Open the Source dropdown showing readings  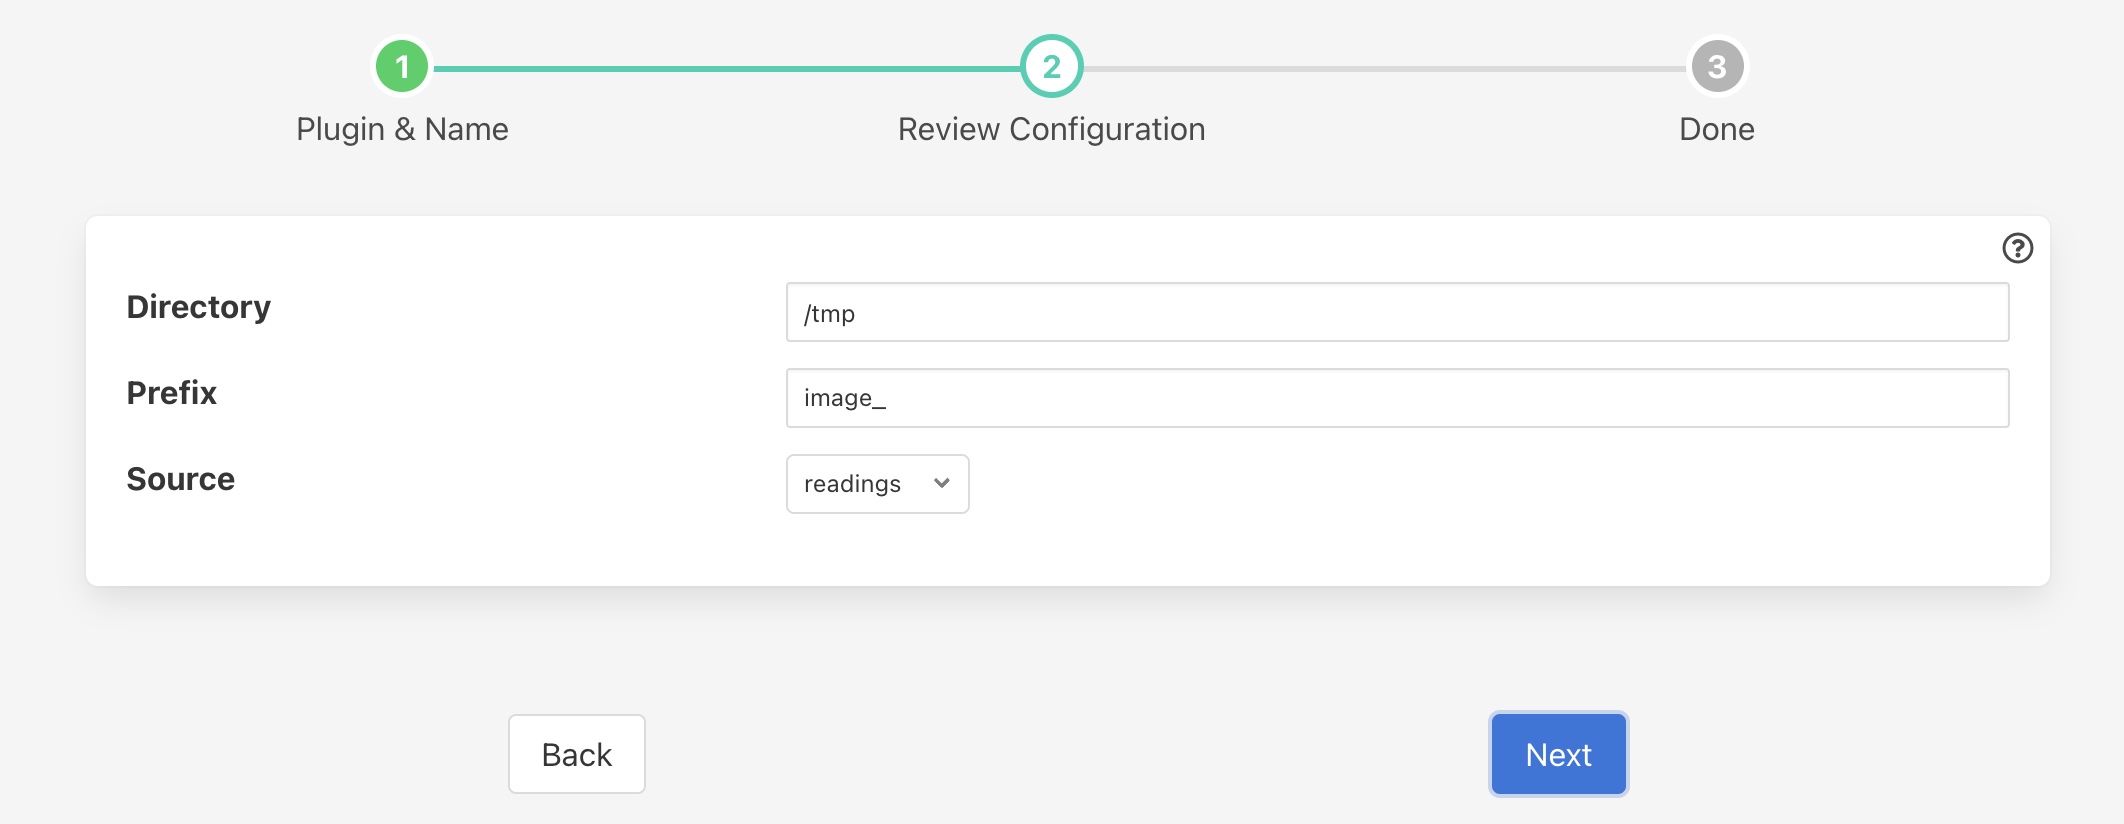click(876, 484)
